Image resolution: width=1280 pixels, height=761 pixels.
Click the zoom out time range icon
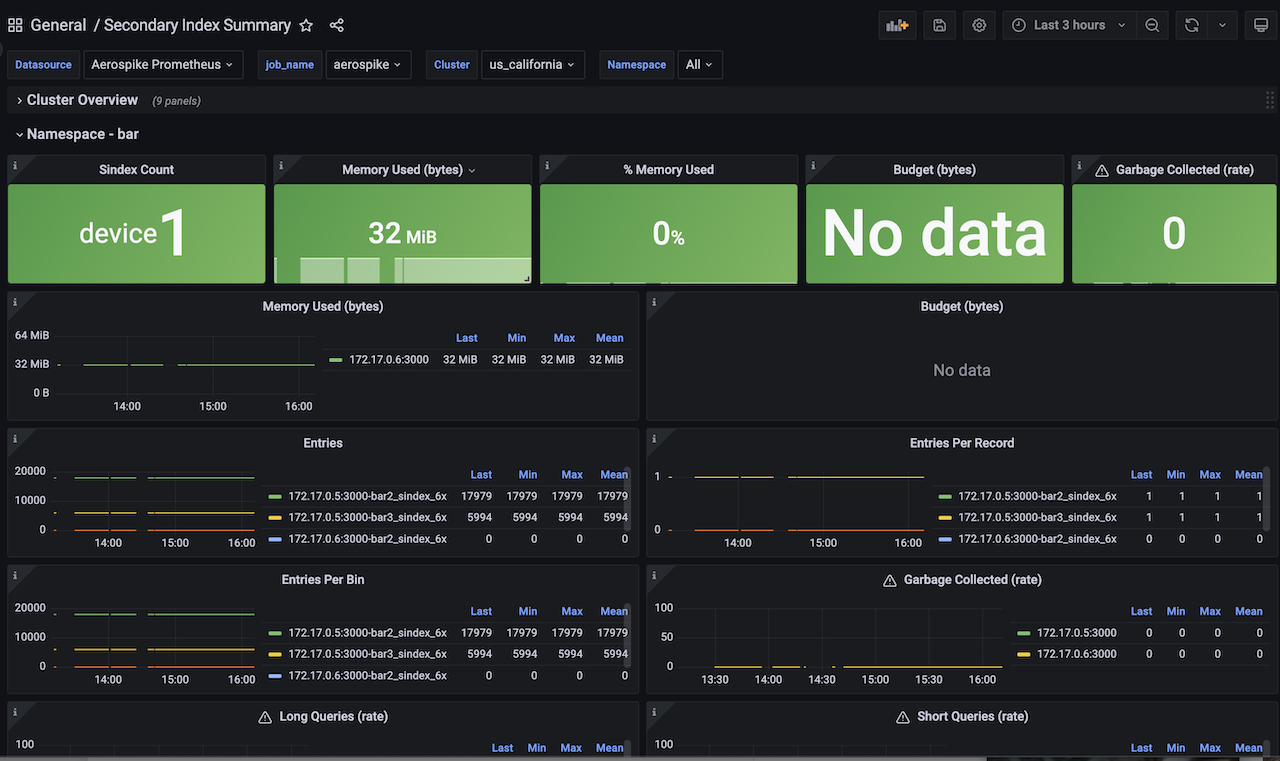1152,25
